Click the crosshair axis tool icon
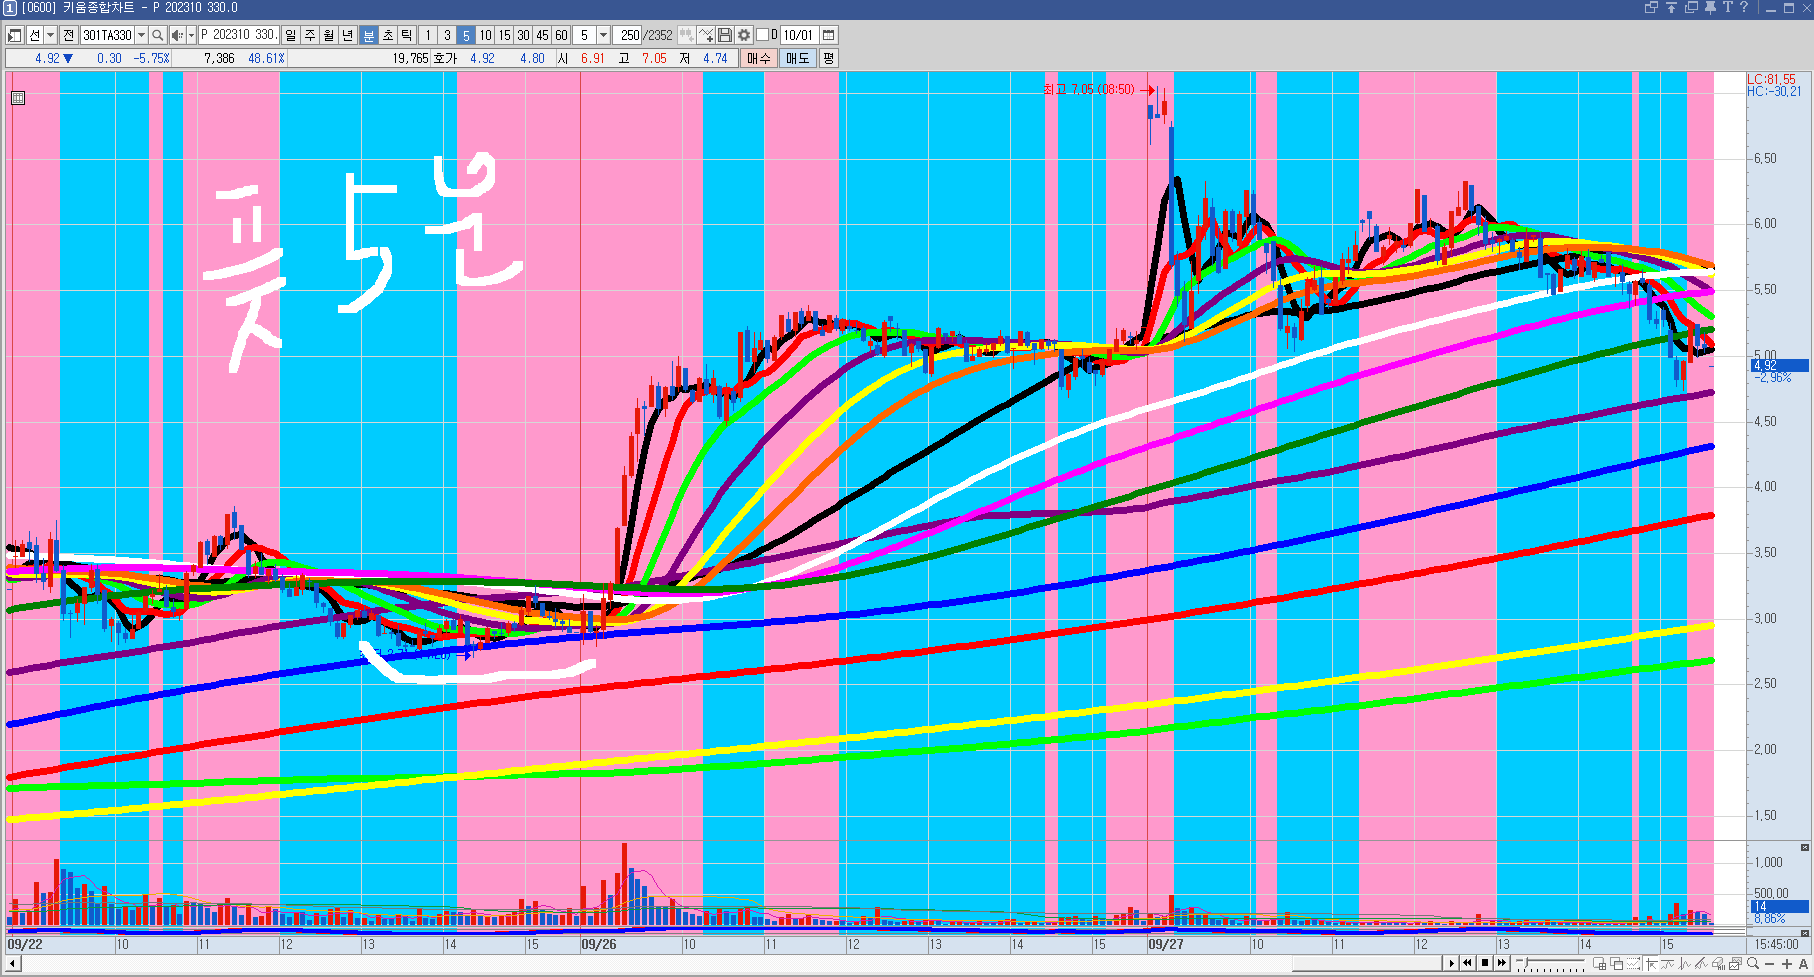Screen dimensions: 1814x977 click(x=1651, y=963)
